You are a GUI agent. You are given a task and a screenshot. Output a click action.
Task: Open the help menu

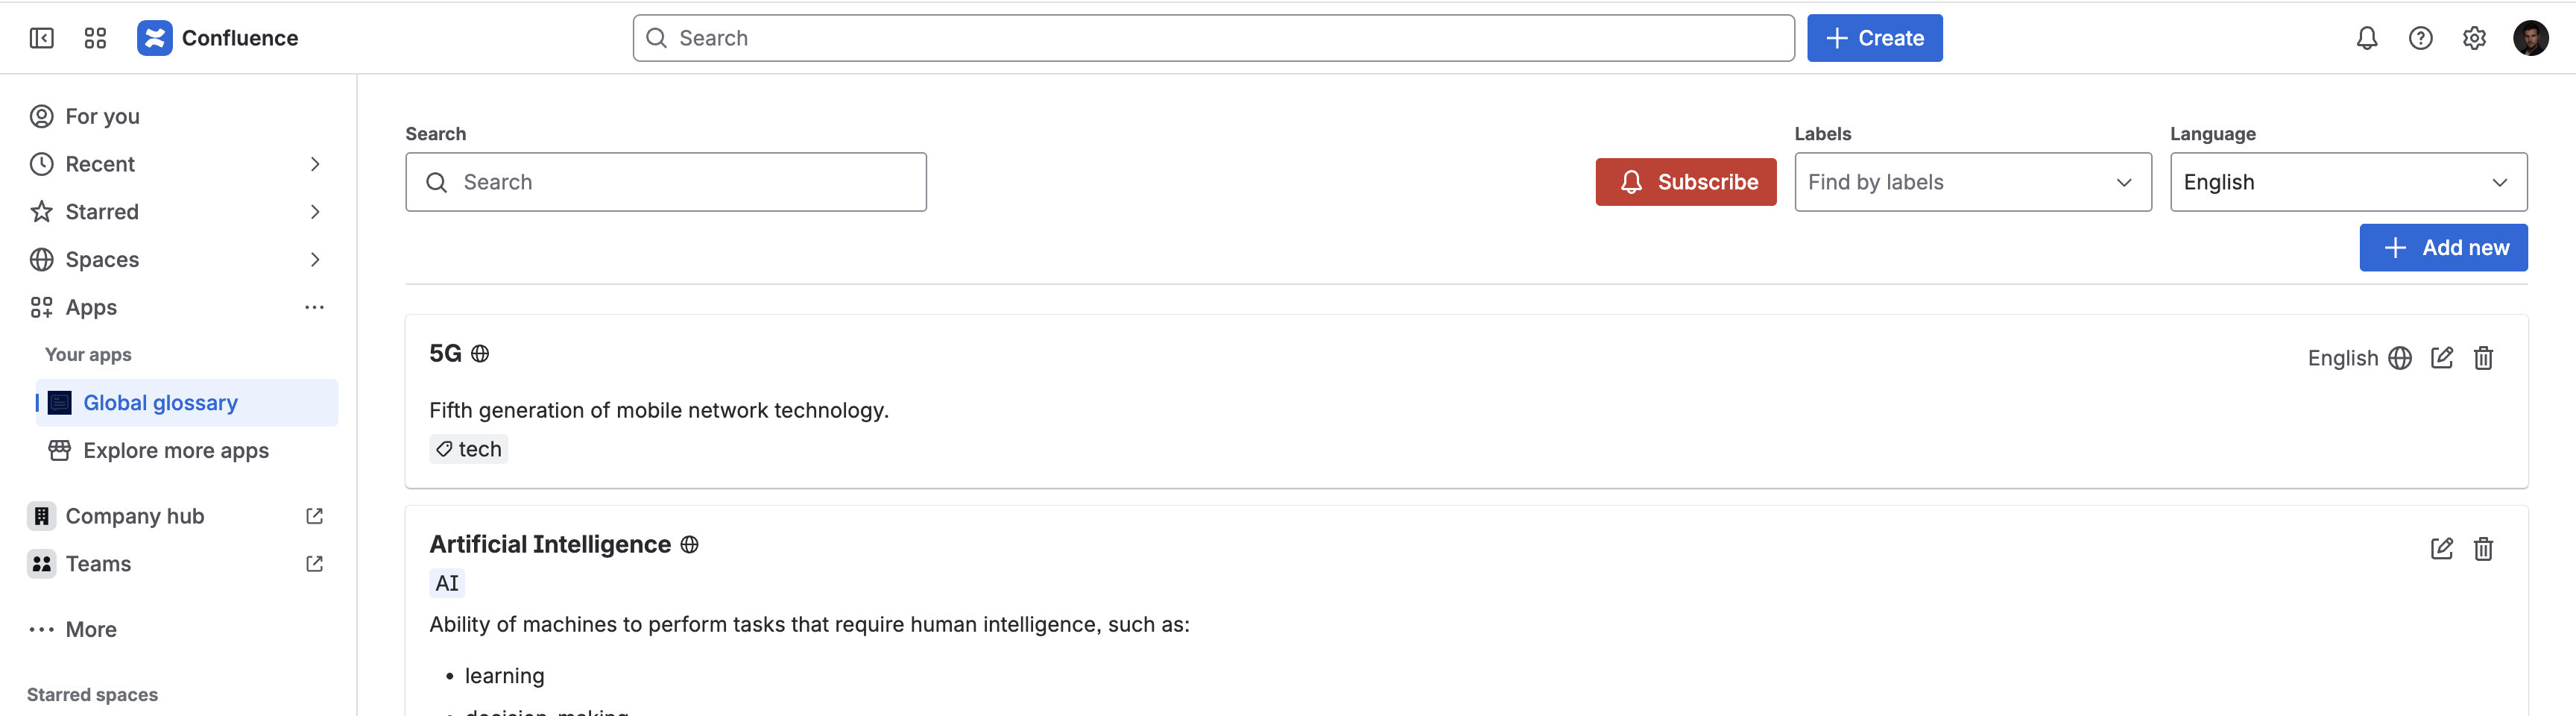tap(2421, 37)
